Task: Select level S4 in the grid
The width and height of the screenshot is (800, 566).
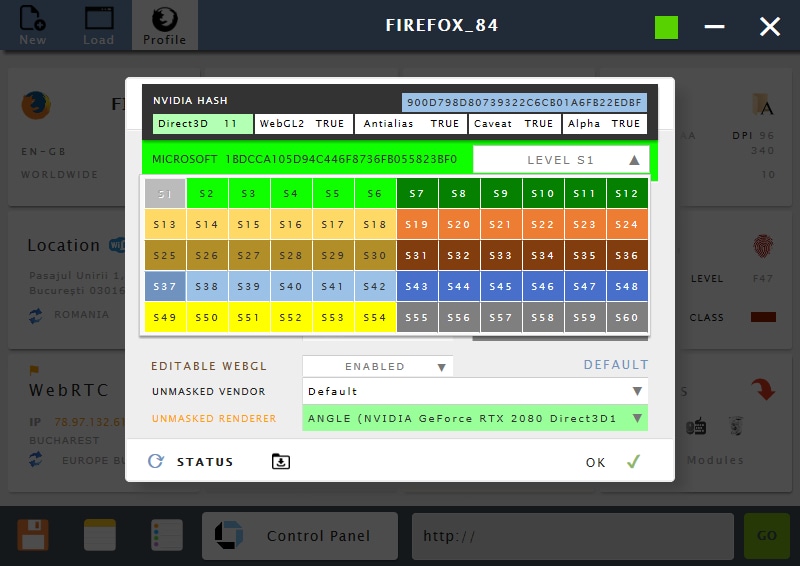Action: pyautogui.click(x=291, y=193)
